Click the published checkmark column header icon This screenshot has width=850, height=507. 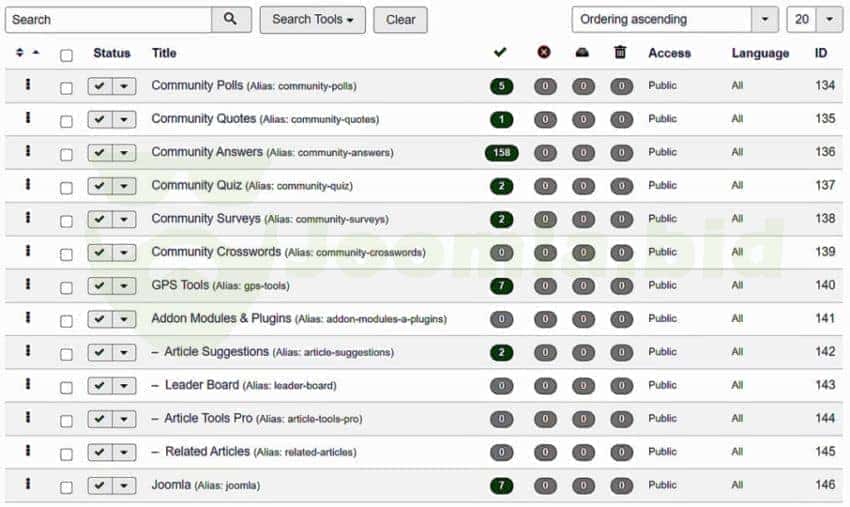pos(500,53)
